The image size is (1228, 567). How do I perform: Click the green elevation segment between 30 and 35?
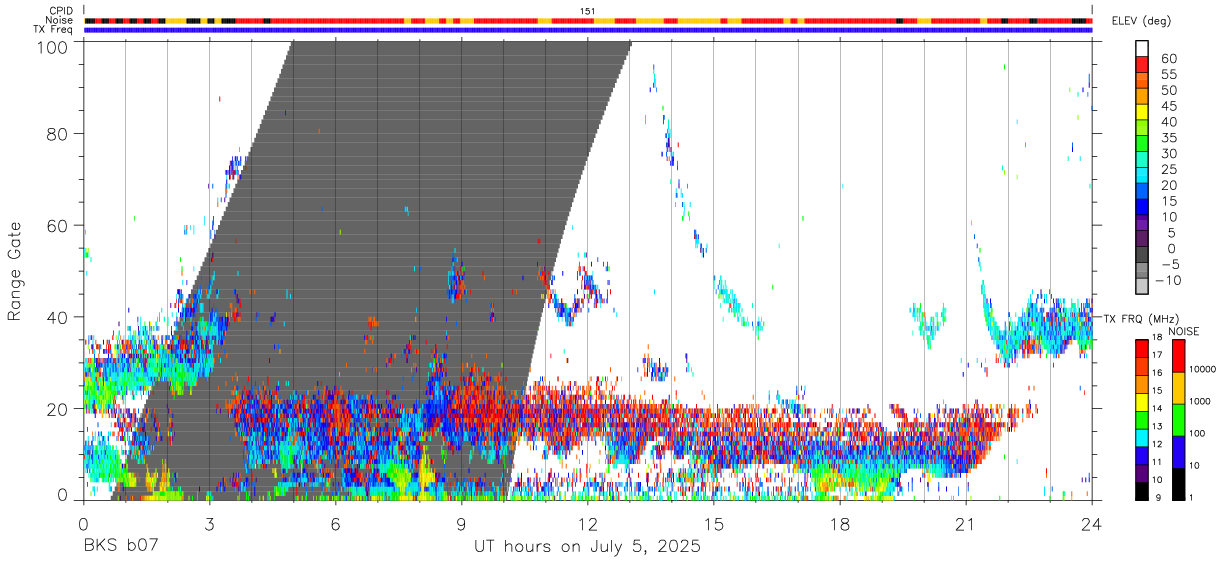point(1142,145)
